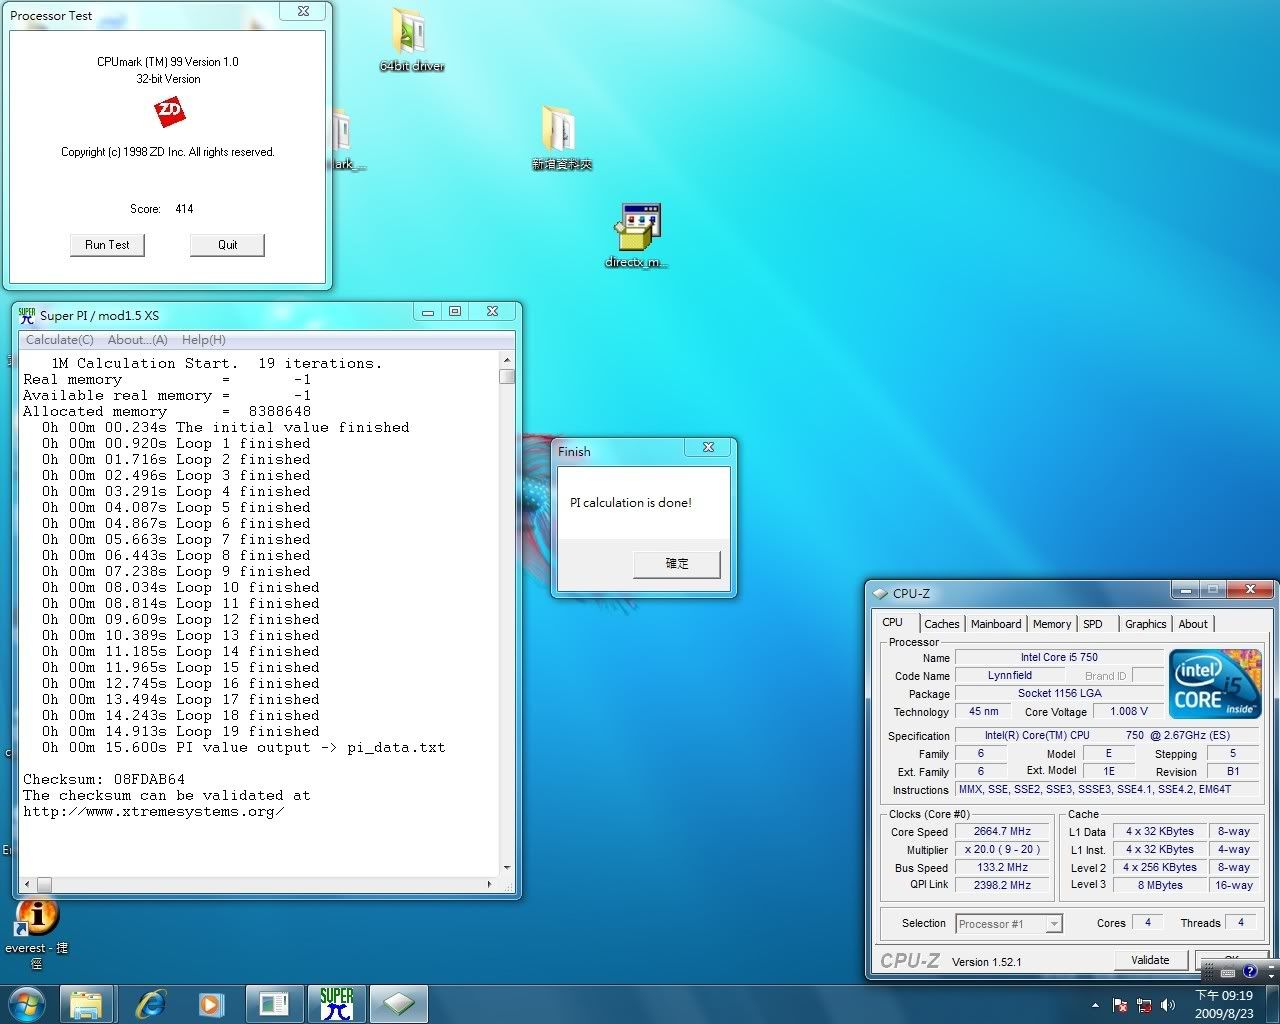Viewport: 1280px width, 1024px height.
Task: Open Action Center flag tray icon
Action: 1121,1005
